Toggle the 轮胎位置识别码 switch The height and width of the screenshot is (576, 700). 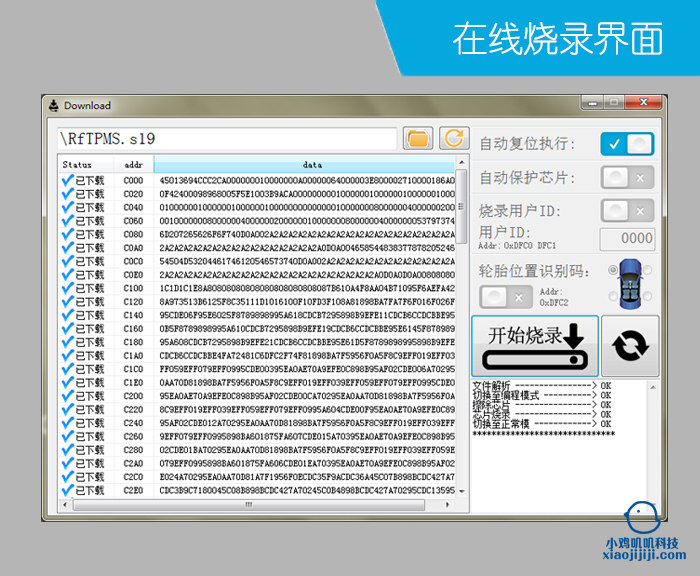[x=506, y=297]
